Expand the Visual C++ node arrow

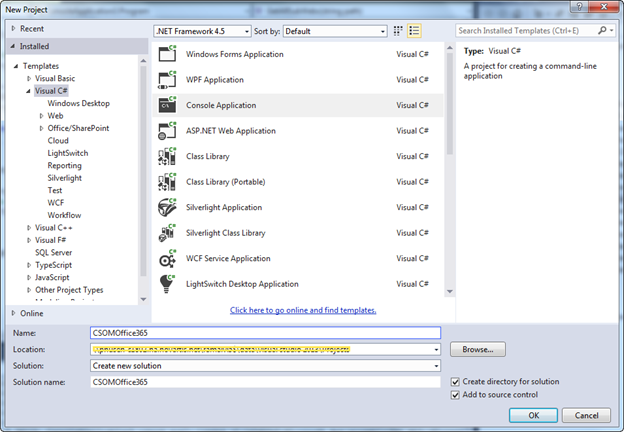[x=29, y=228]
